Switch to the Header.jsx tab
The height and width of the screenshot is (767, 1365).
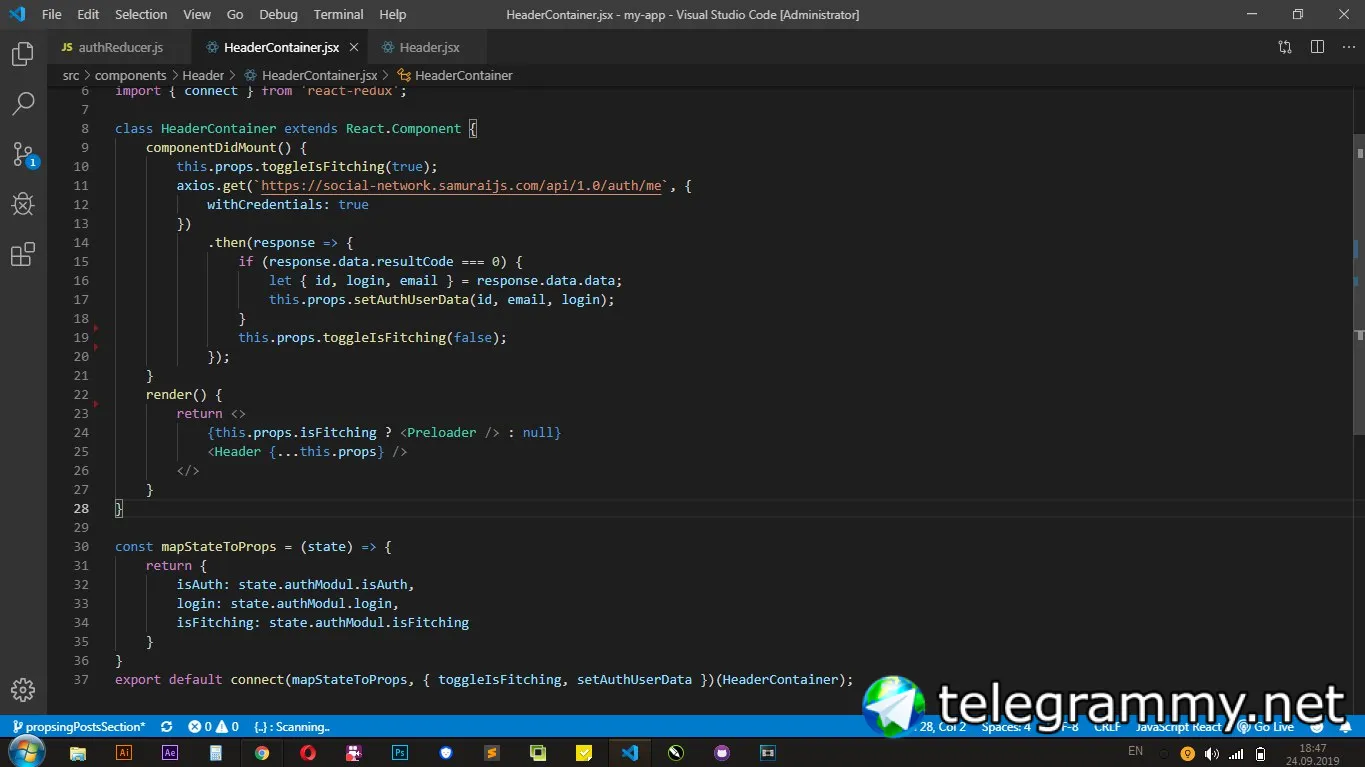[428, 47]
